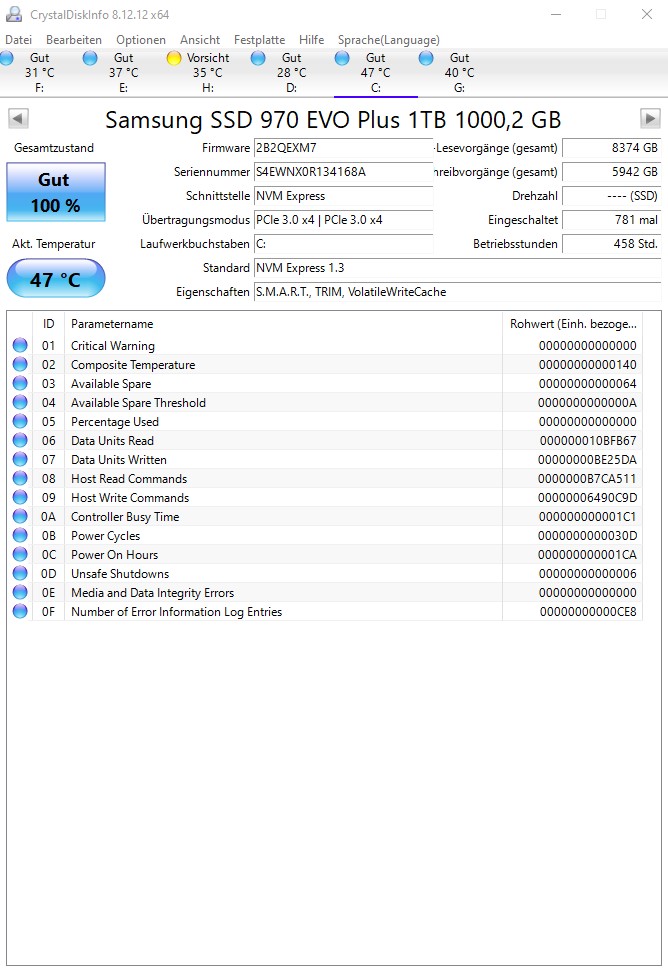668x971 pixels.
Task: Click status orb of Power On Hours row
Action: pos(20,554)
